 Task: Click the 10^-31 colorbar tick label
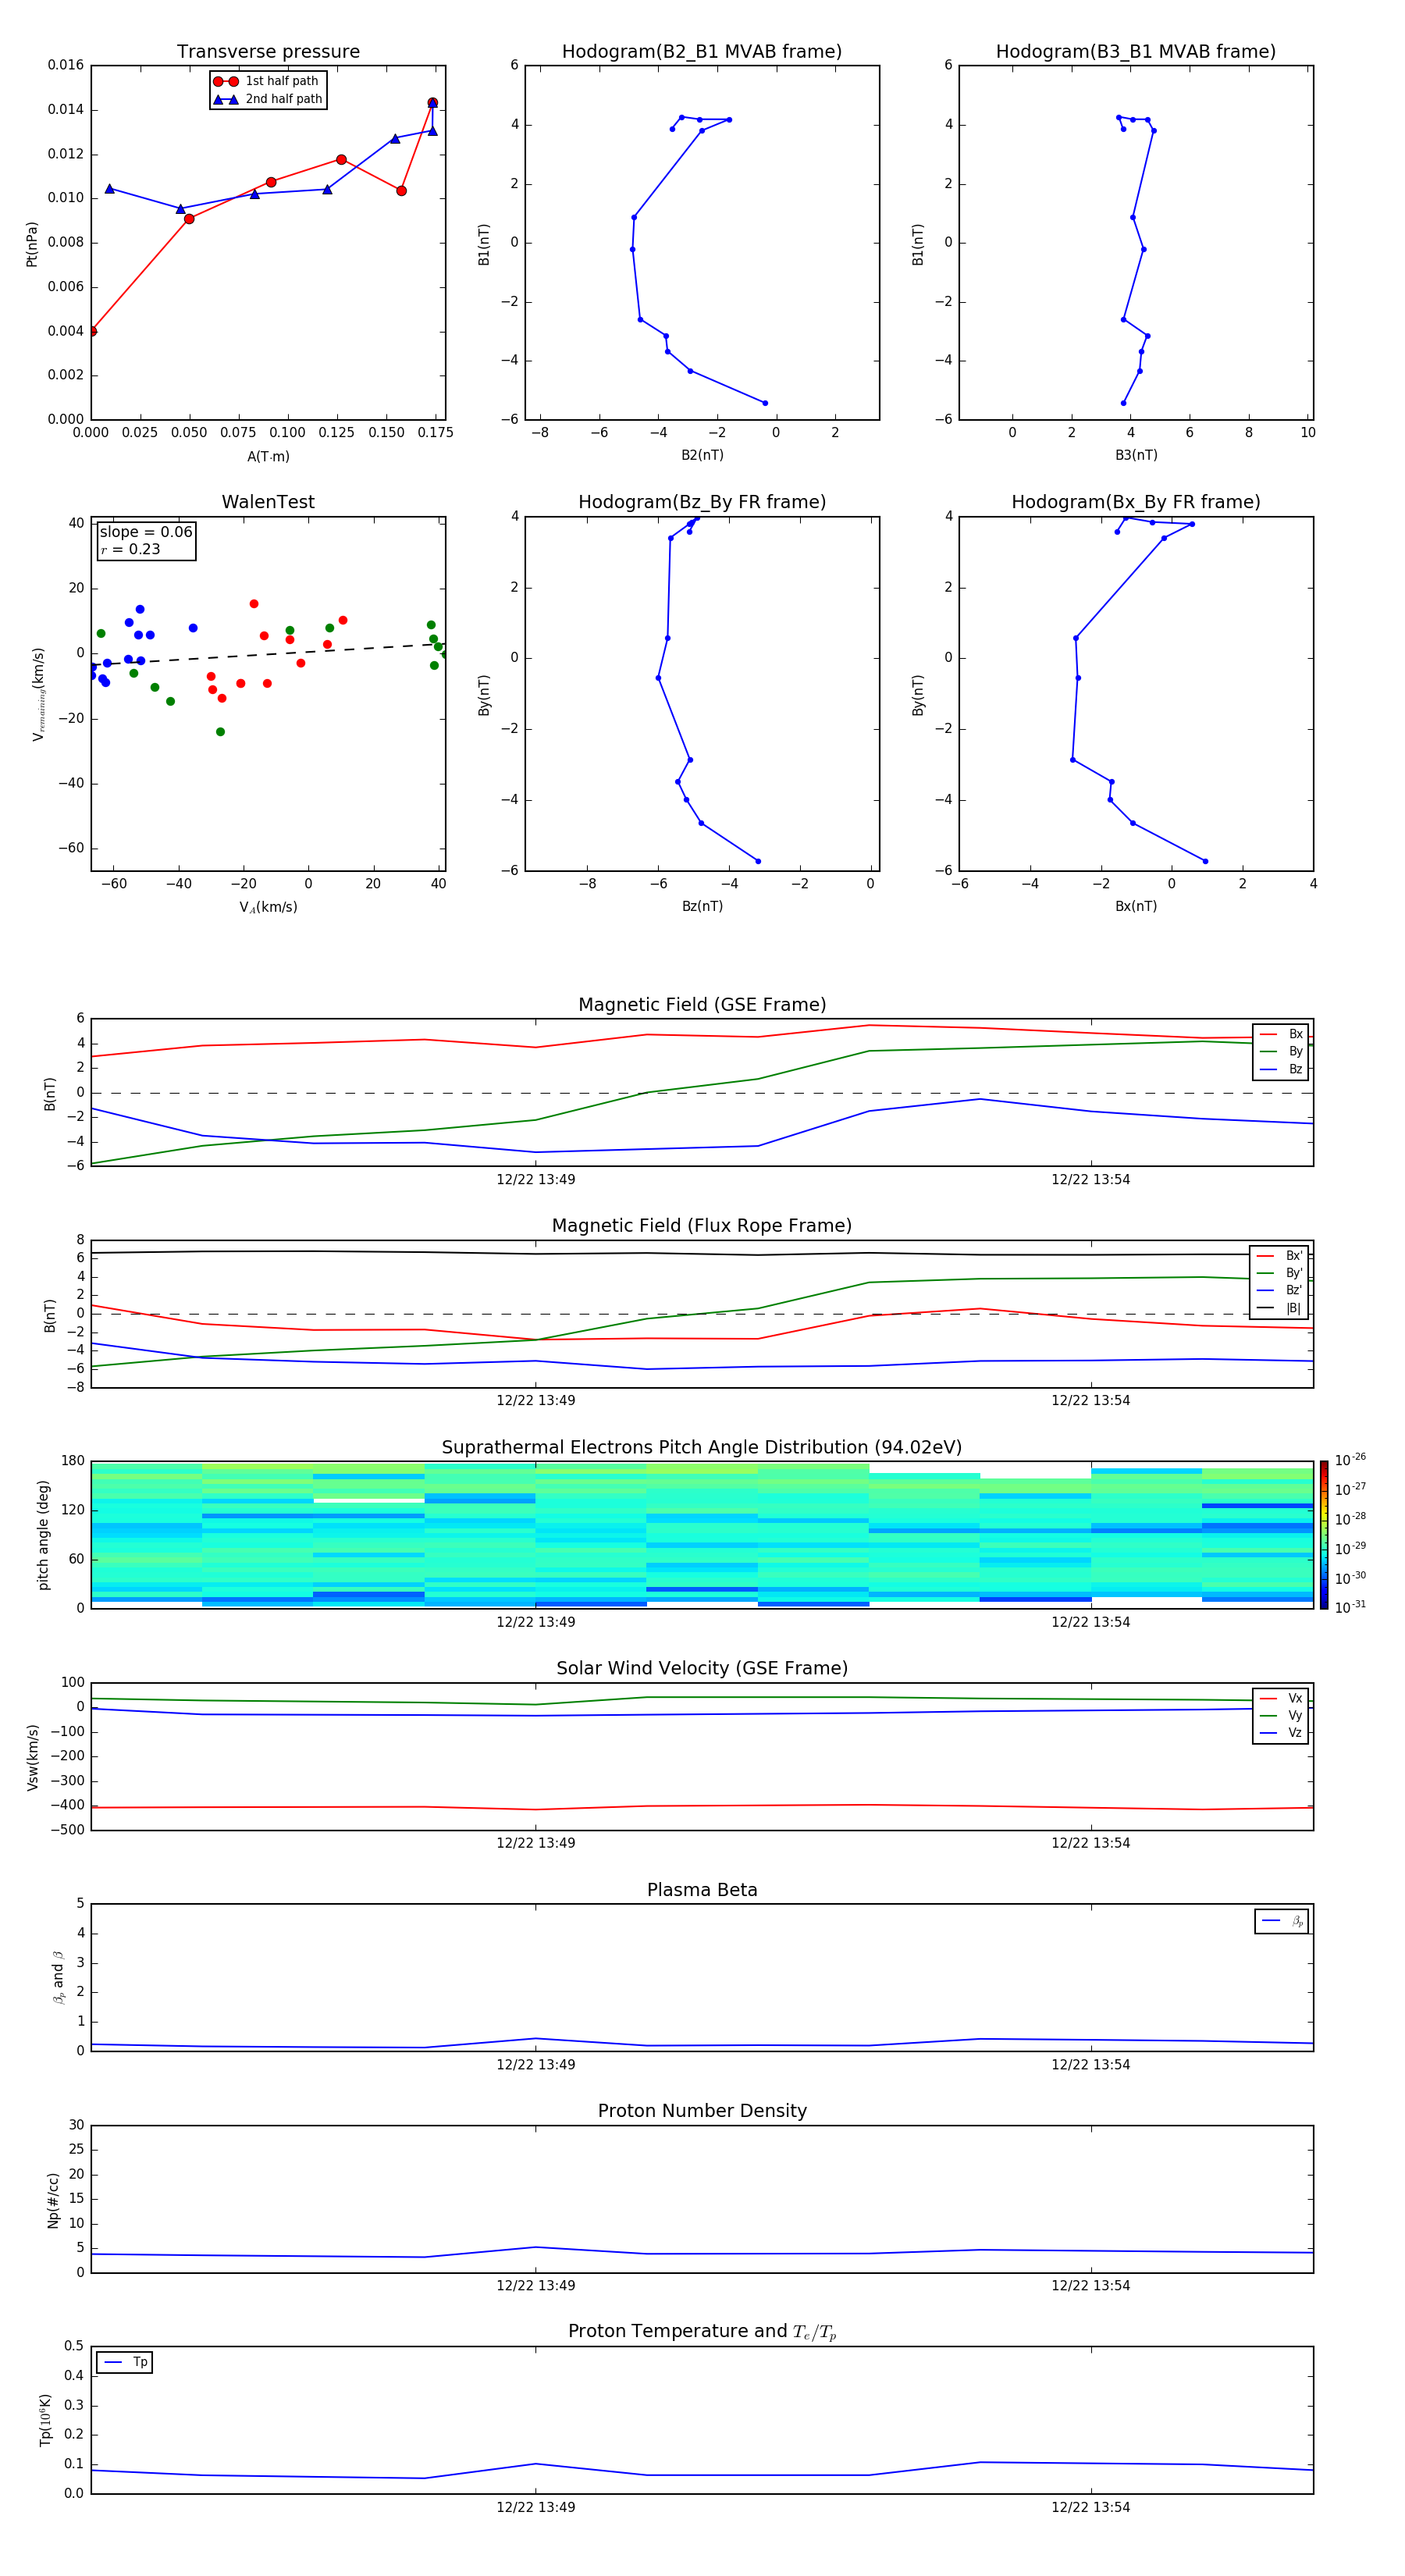(x=1350, y=1607)
